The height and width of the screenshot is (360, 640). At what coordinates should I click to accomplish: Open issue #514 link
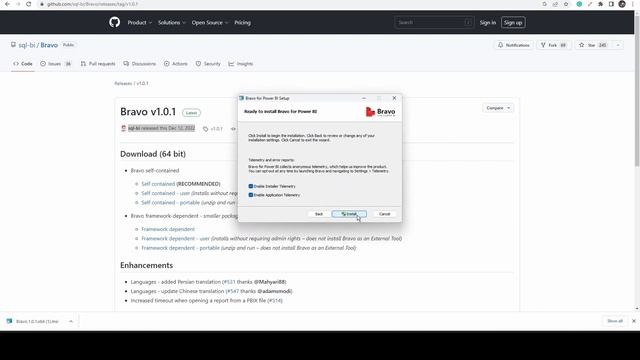(x=275, y=300)
